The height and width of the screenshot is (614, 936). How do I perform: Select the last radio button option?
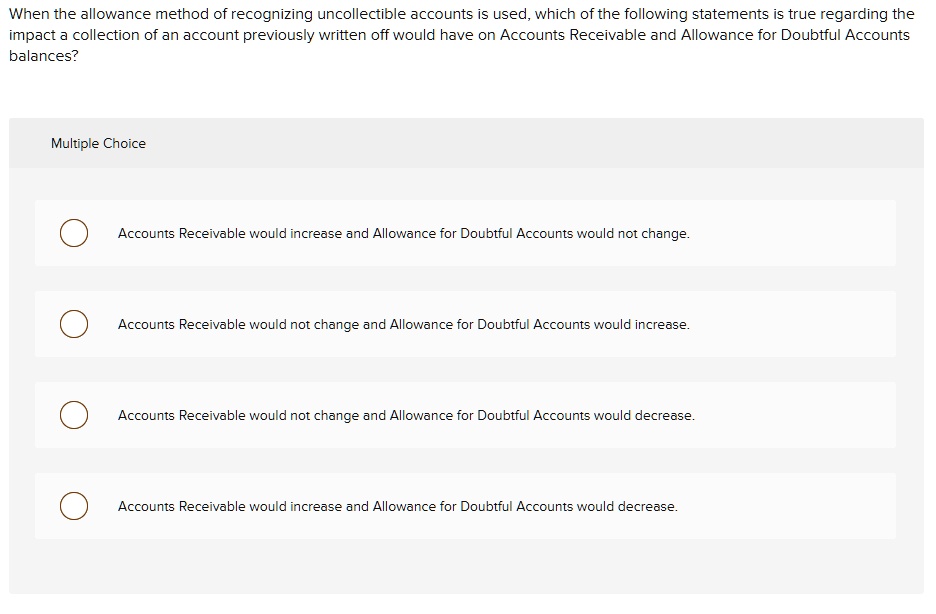tap(73, 506)
